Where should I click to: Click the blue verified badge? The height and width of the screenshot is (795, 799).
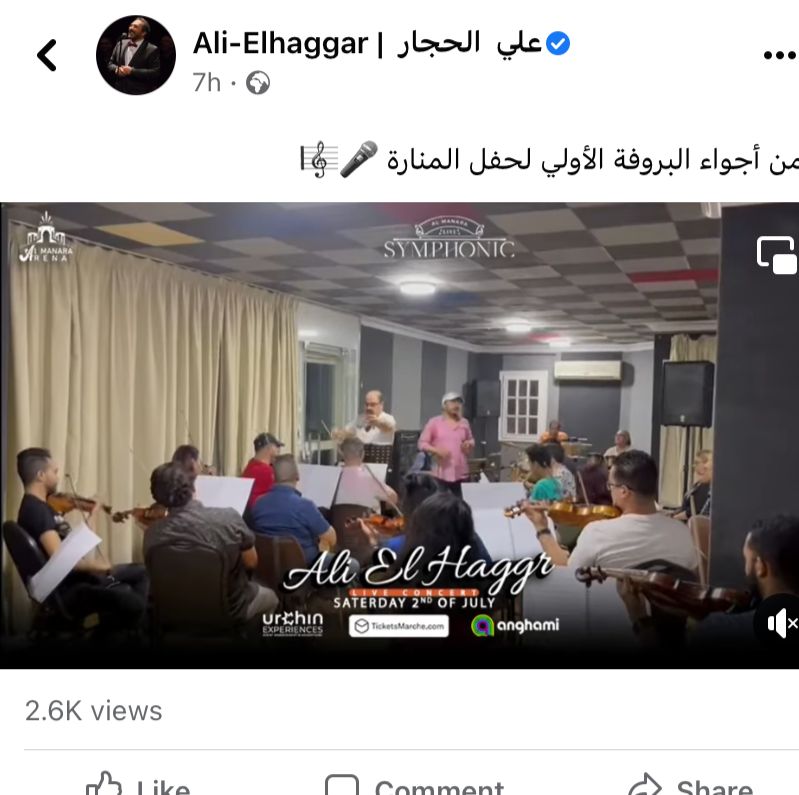558,43
